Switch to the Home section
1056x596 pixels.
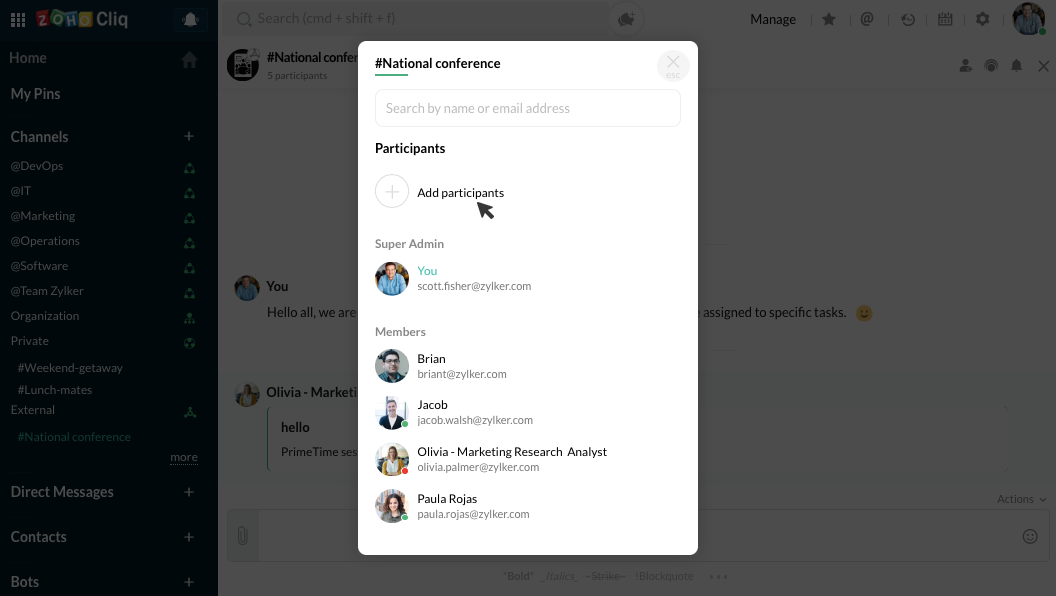click(27, 58)
